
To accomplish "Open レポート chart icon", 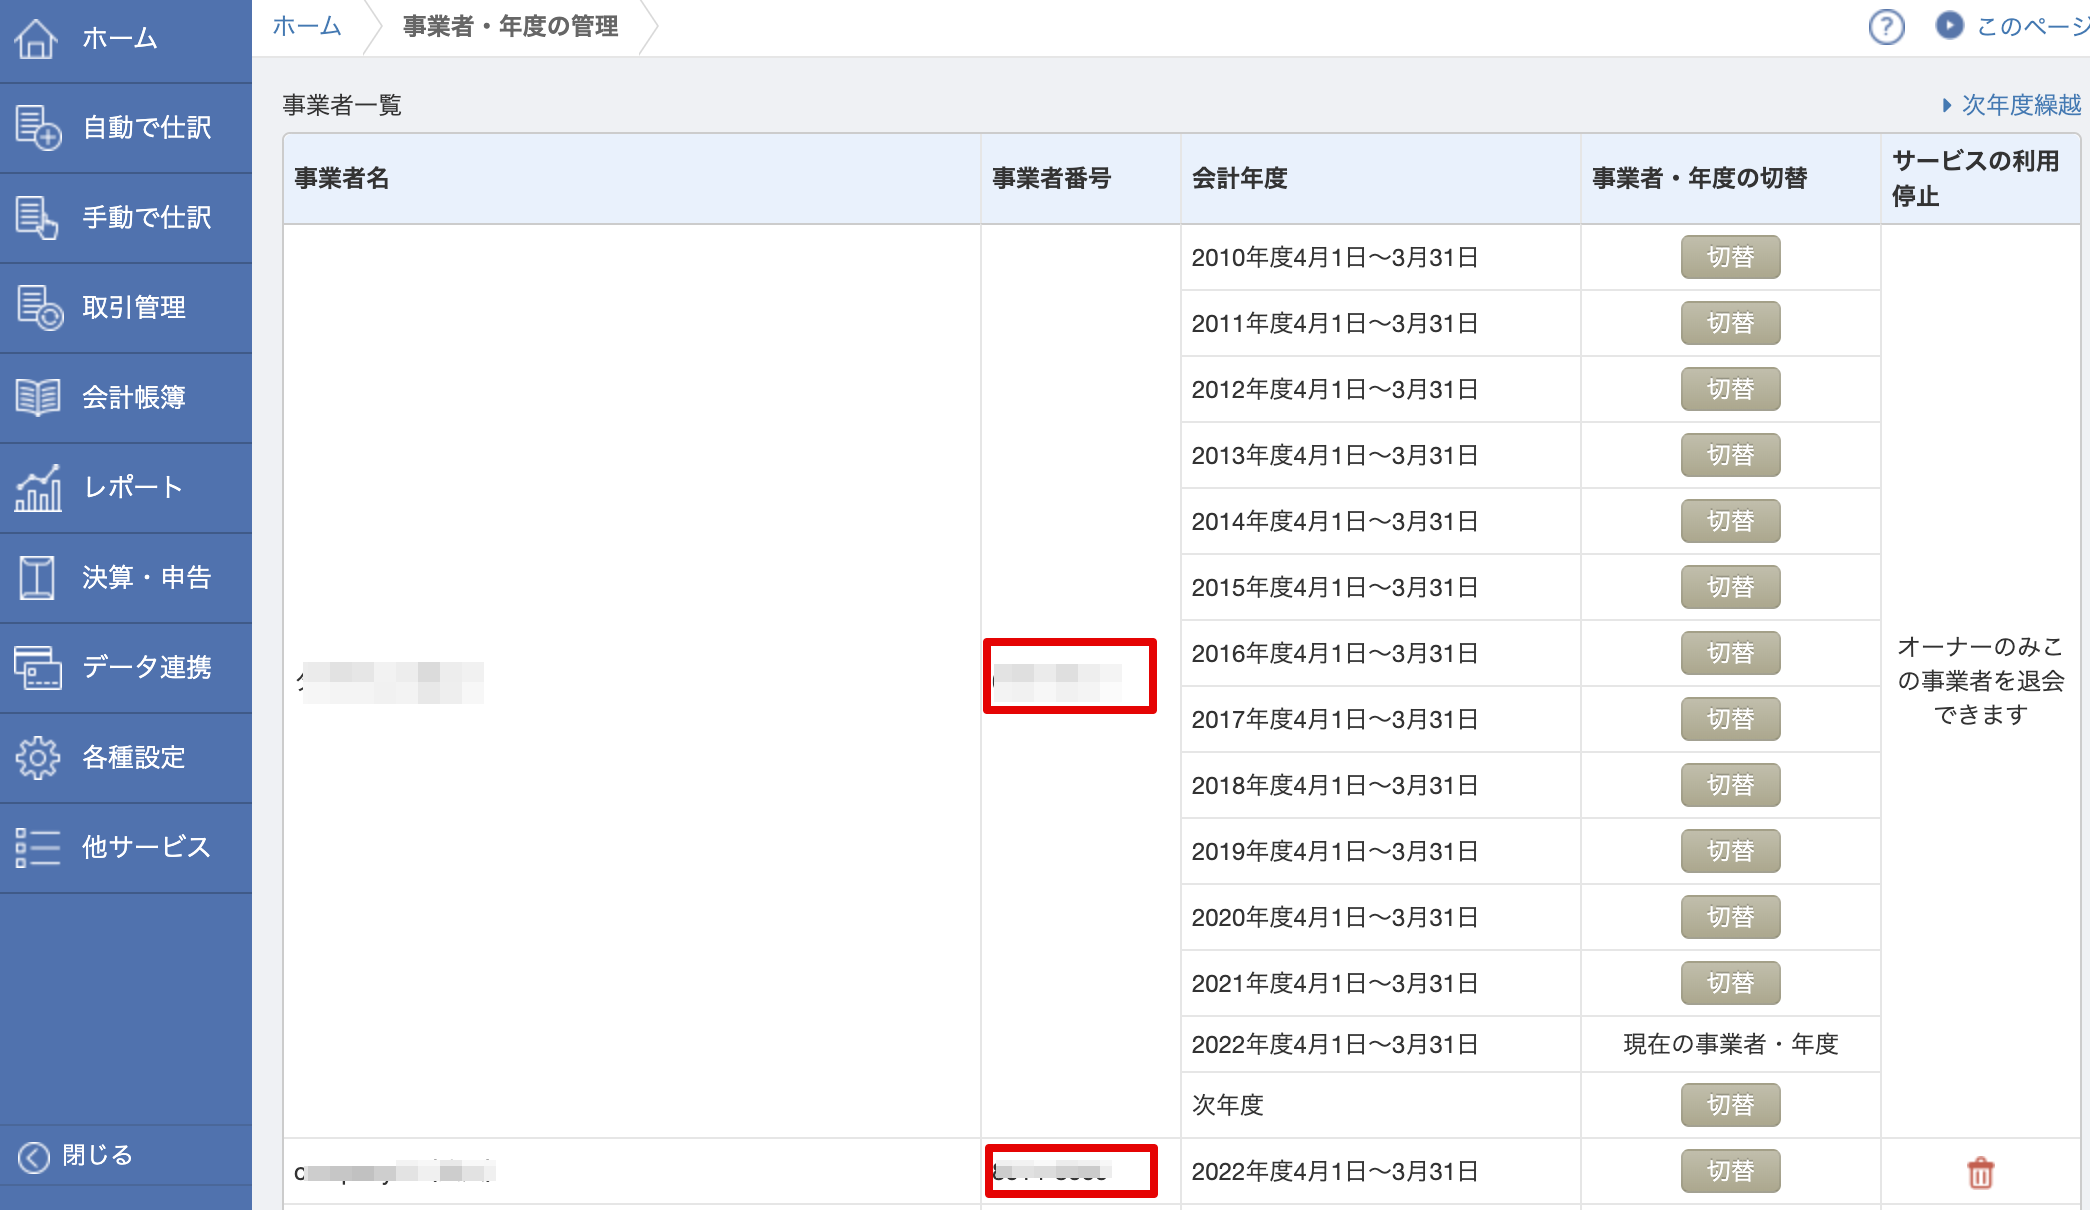I will click(38, 488).
